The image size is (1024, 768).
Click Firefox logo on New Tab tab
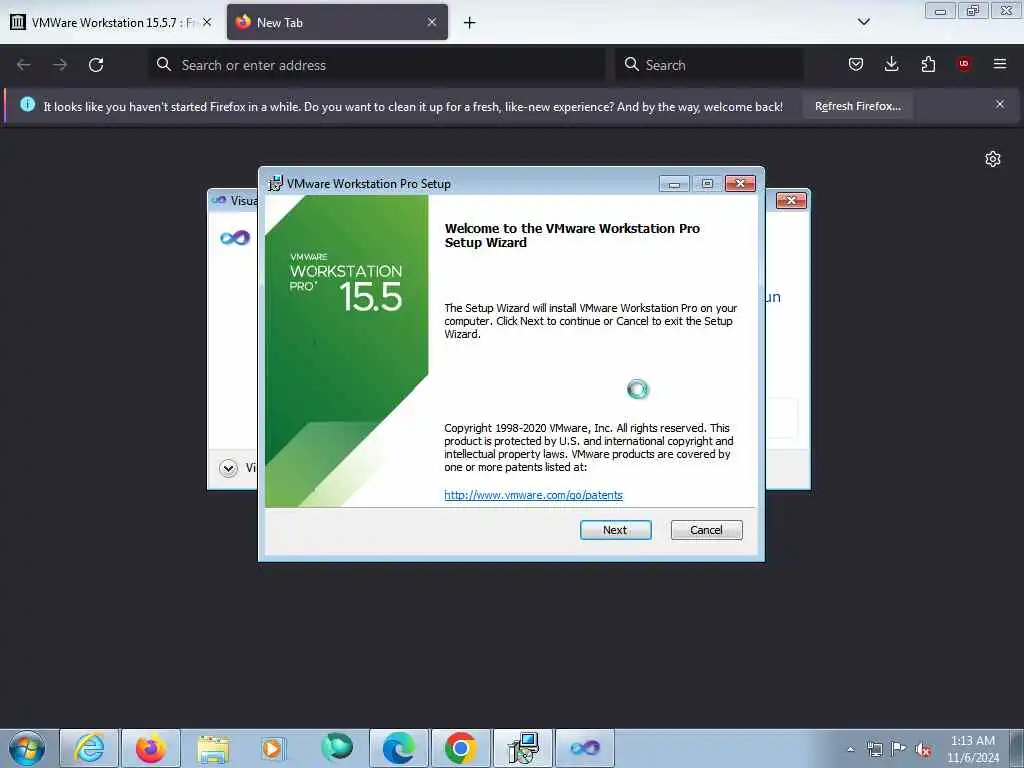243,22
